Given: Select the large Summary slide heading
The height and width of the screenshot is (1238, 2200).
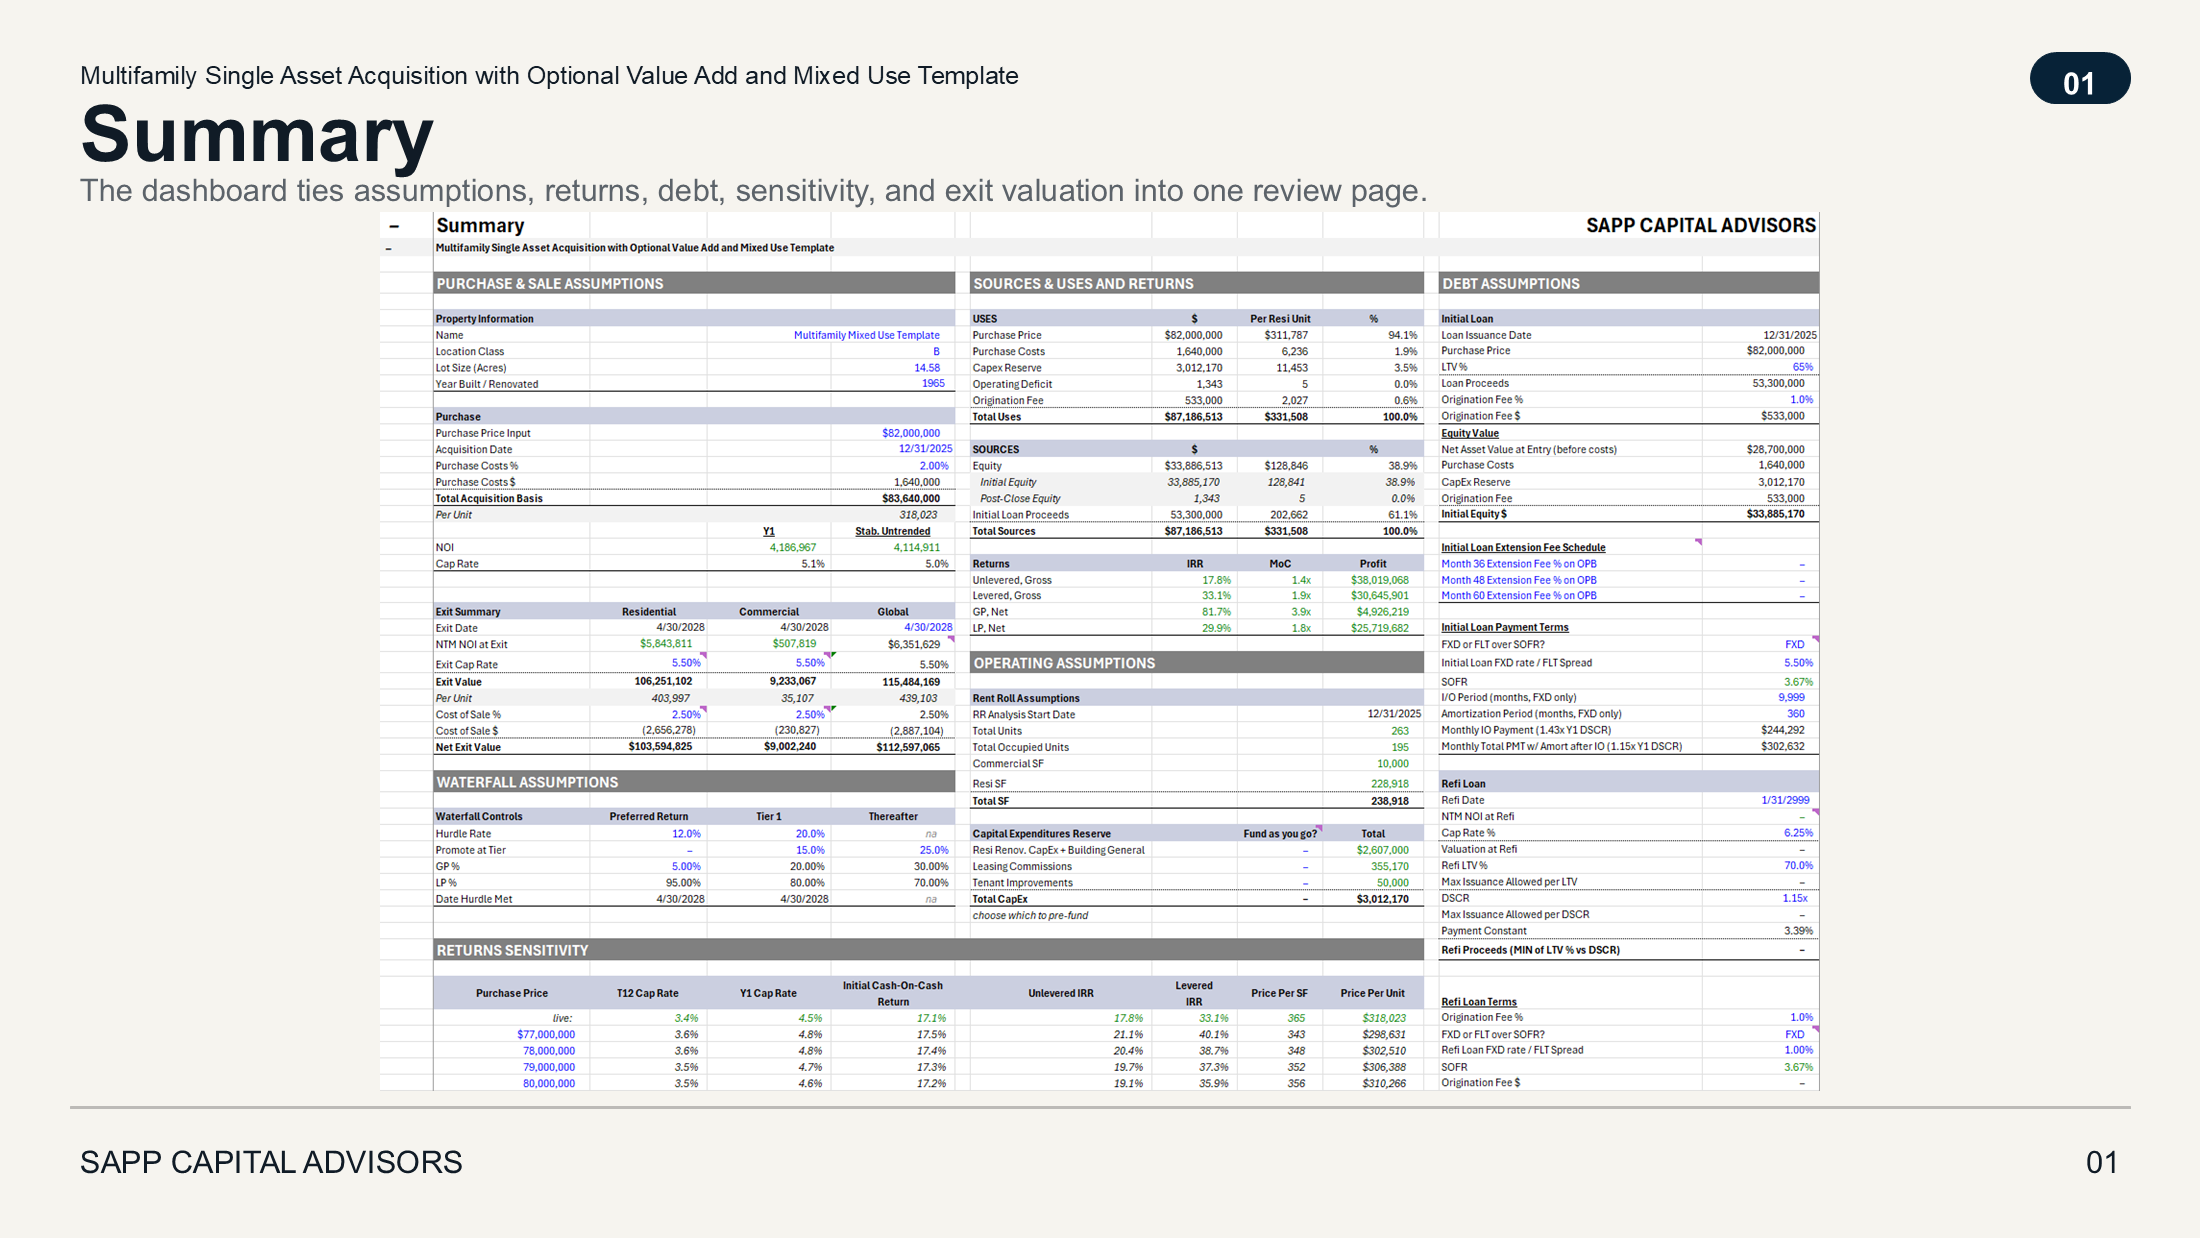Looking at the screenshot, I should (257, 135).
